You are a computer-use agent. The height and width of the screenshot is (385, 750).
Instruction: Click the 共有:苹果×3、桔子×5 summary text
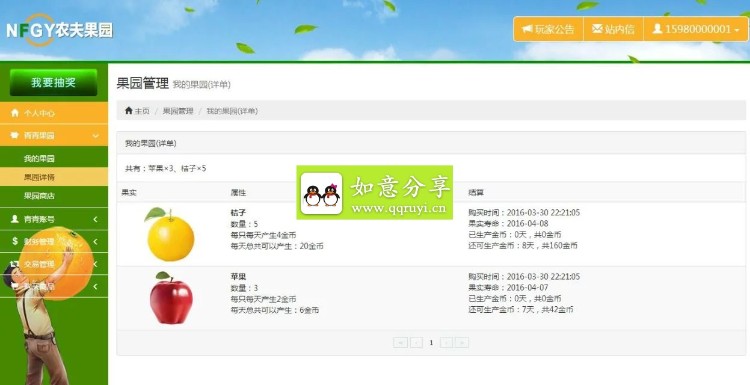[165, 168]
